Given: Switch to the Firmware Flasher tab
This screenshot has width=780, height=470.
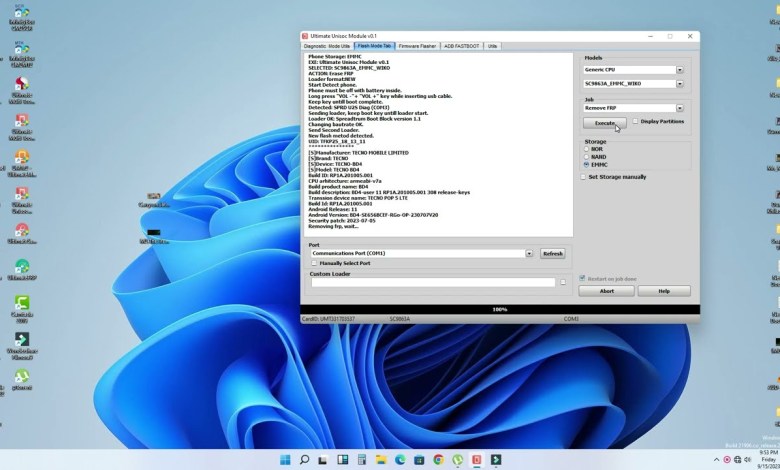Looking at the screenshot, I should click(418, 46).
